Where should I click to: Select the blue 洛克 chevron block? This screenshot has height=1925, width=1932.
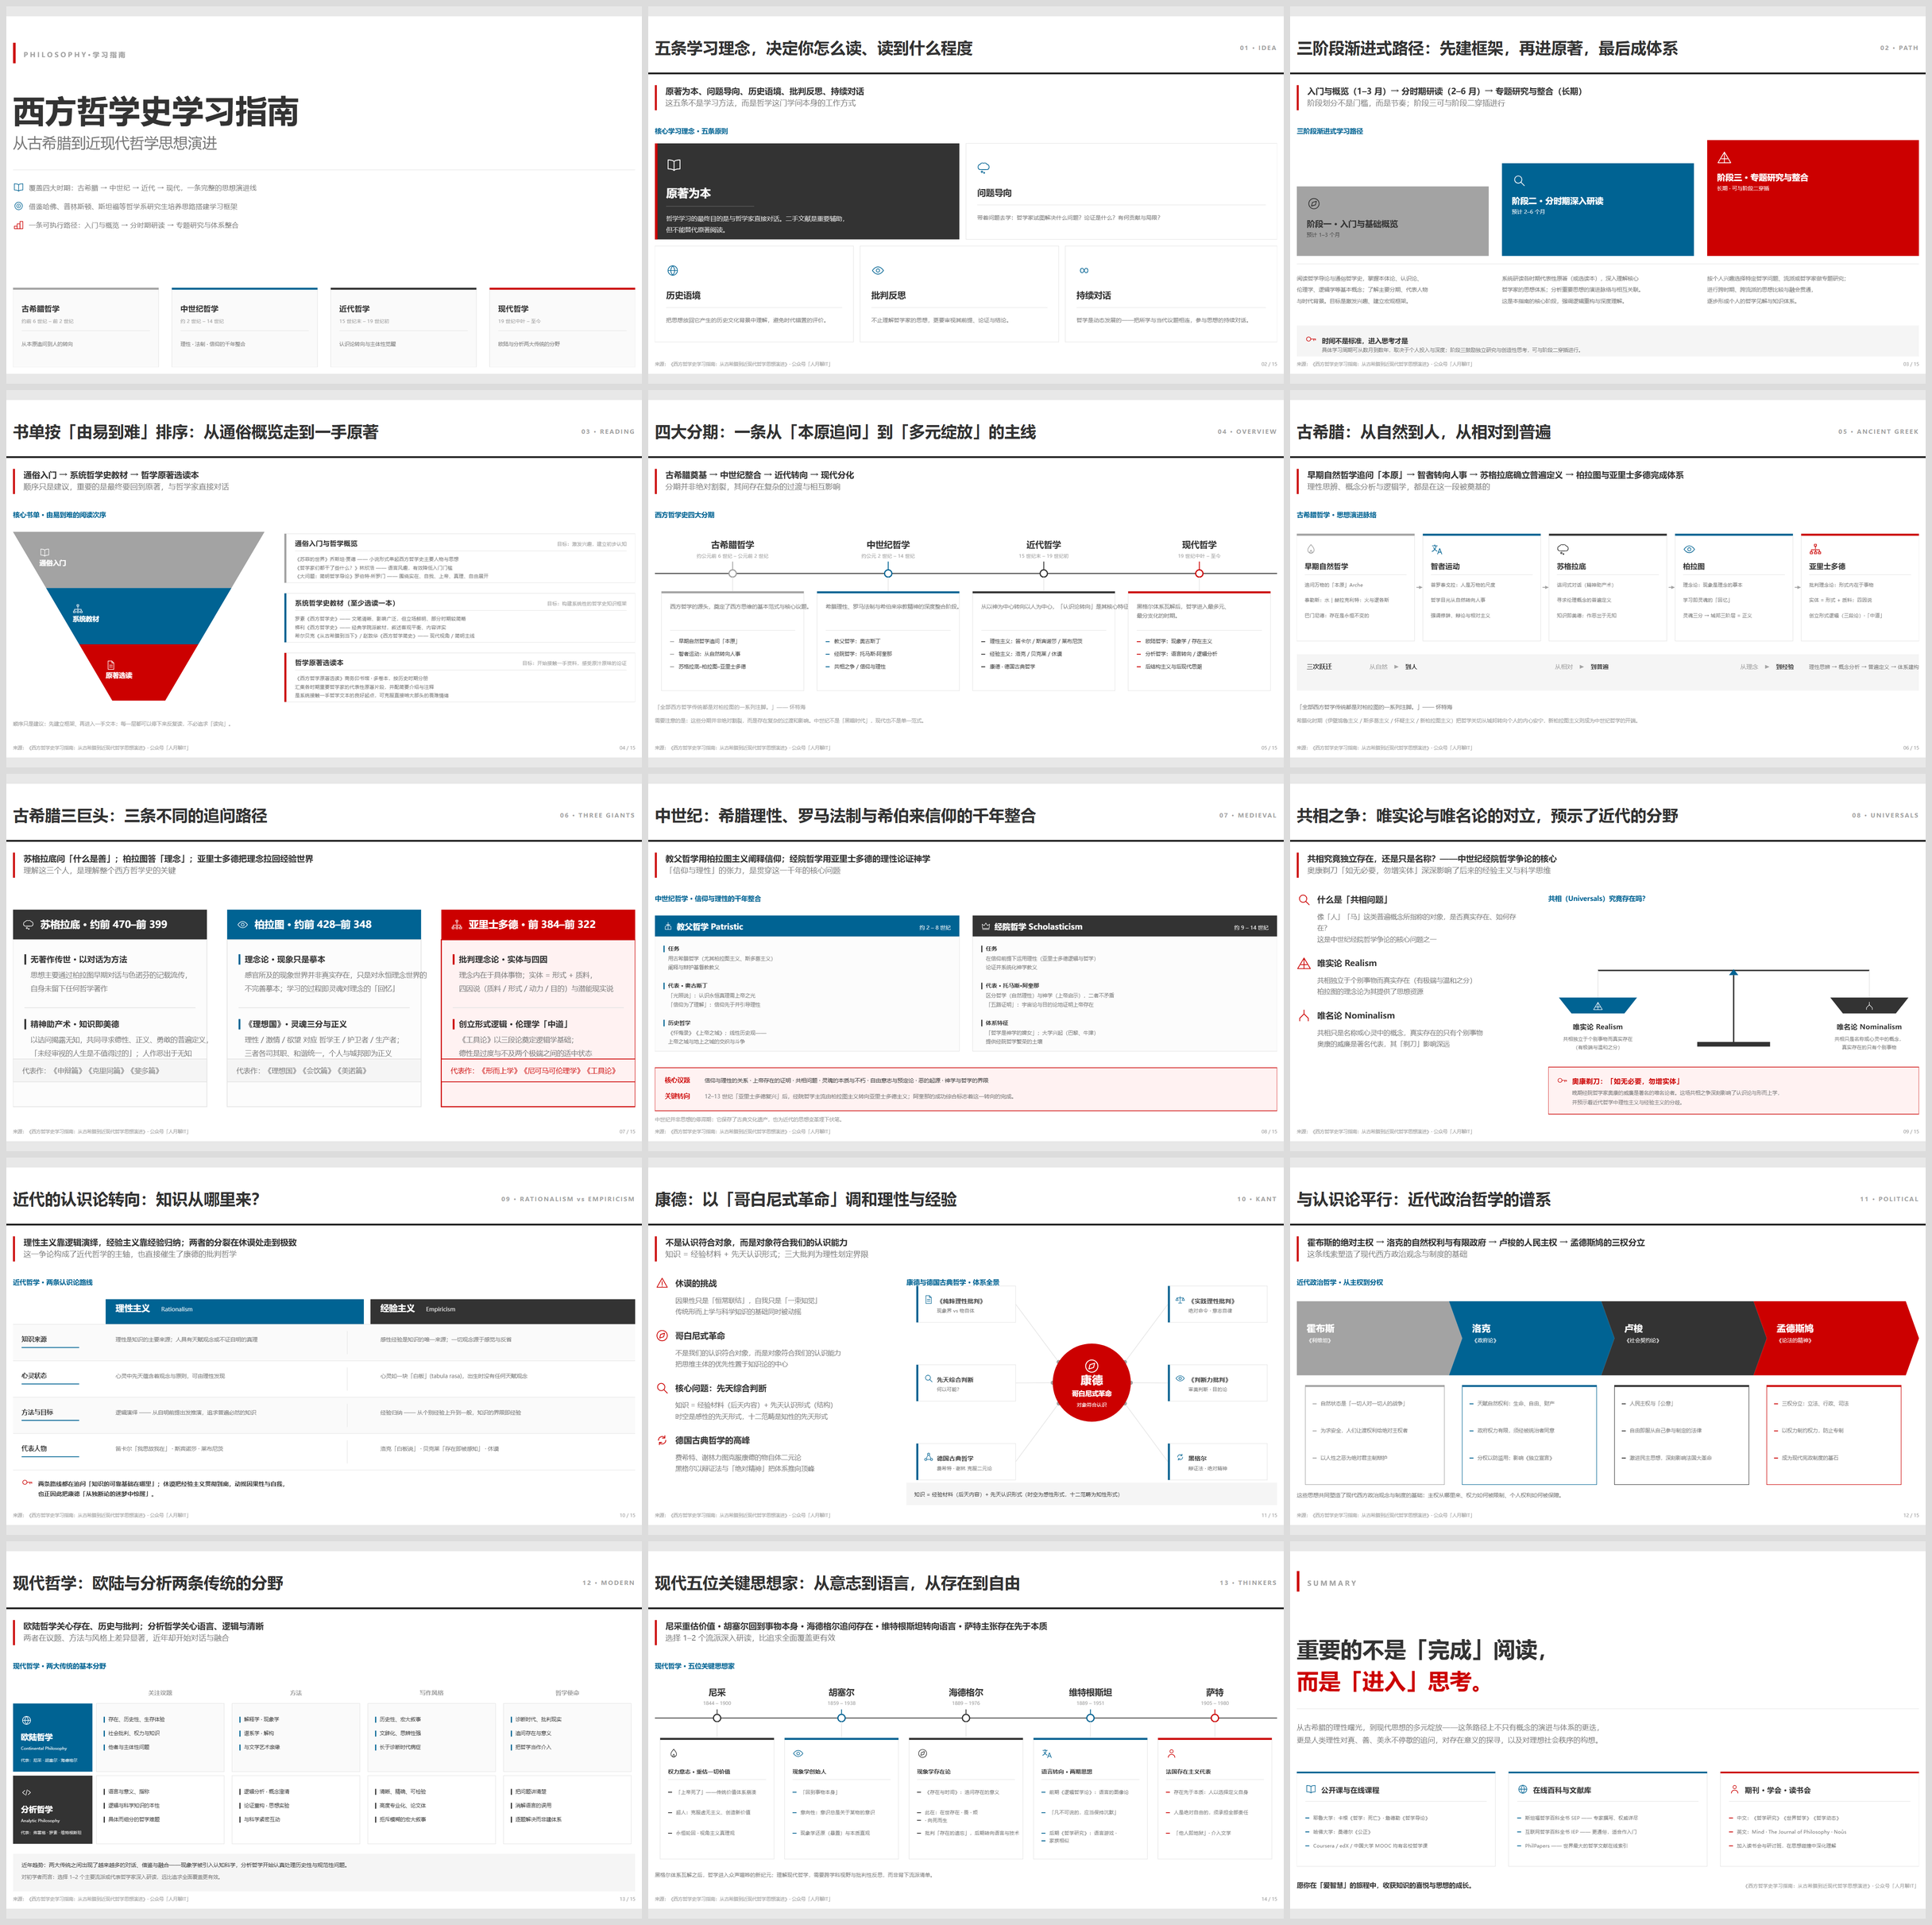point(1533,1338)
